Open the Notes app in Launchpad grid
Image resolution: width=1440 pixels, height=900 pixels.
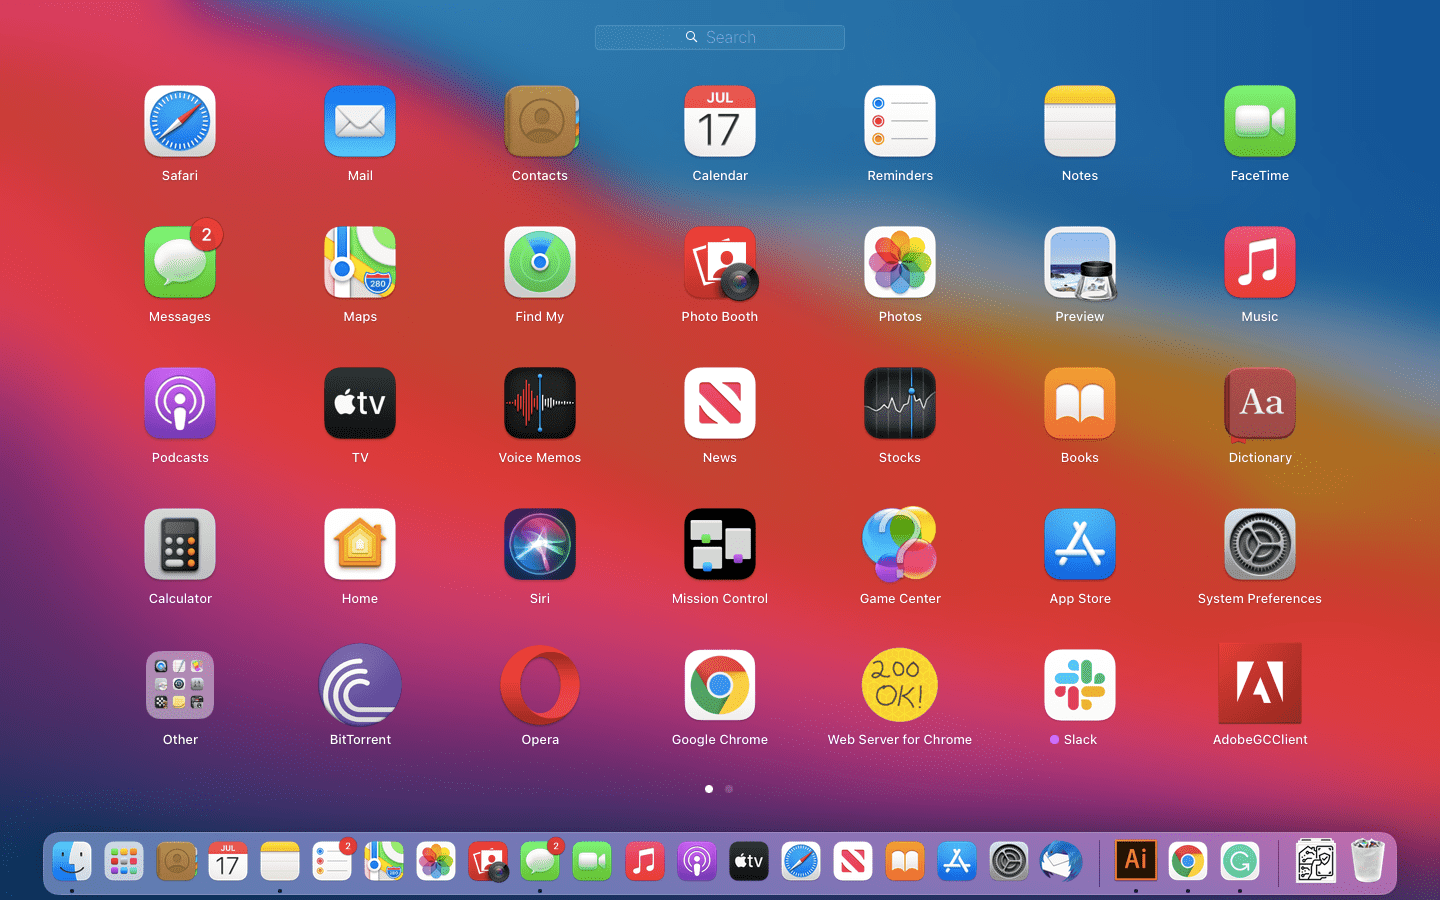pos(1080,121)
